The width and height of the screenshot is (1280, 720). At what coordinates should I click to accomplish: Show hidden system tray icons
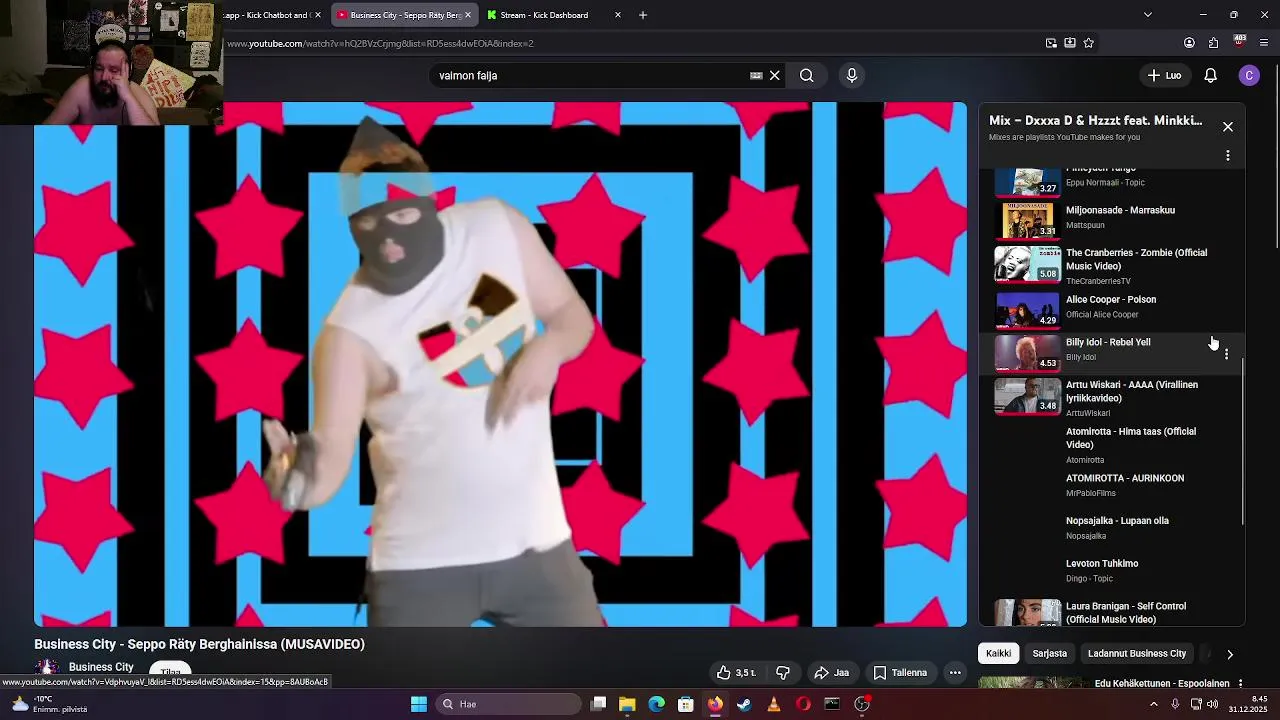(1153, 704)
